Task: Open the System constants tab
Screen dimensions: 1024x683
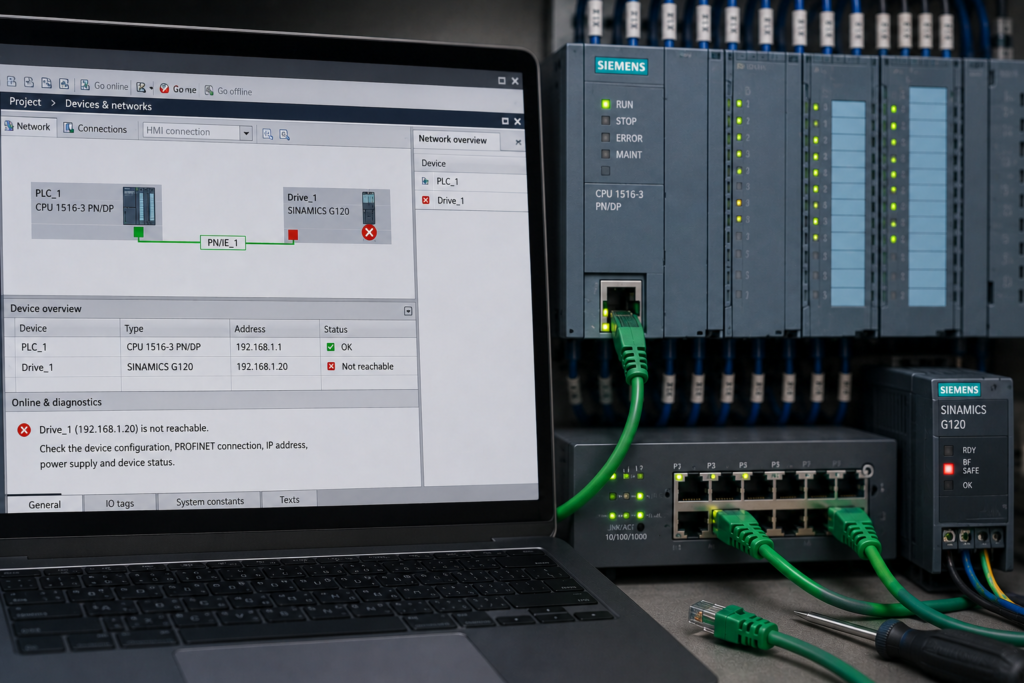Action: coord(210,501)
